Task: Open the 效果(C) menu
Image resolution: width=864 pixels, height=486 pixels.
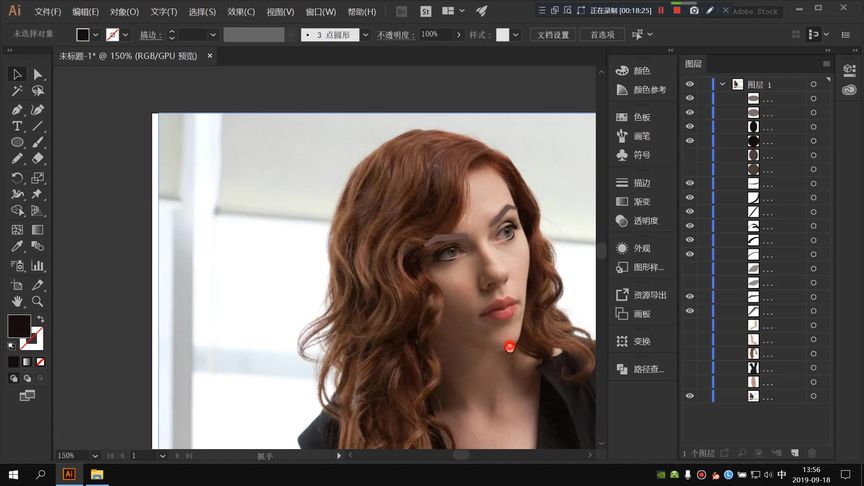Action: [241, 12]
